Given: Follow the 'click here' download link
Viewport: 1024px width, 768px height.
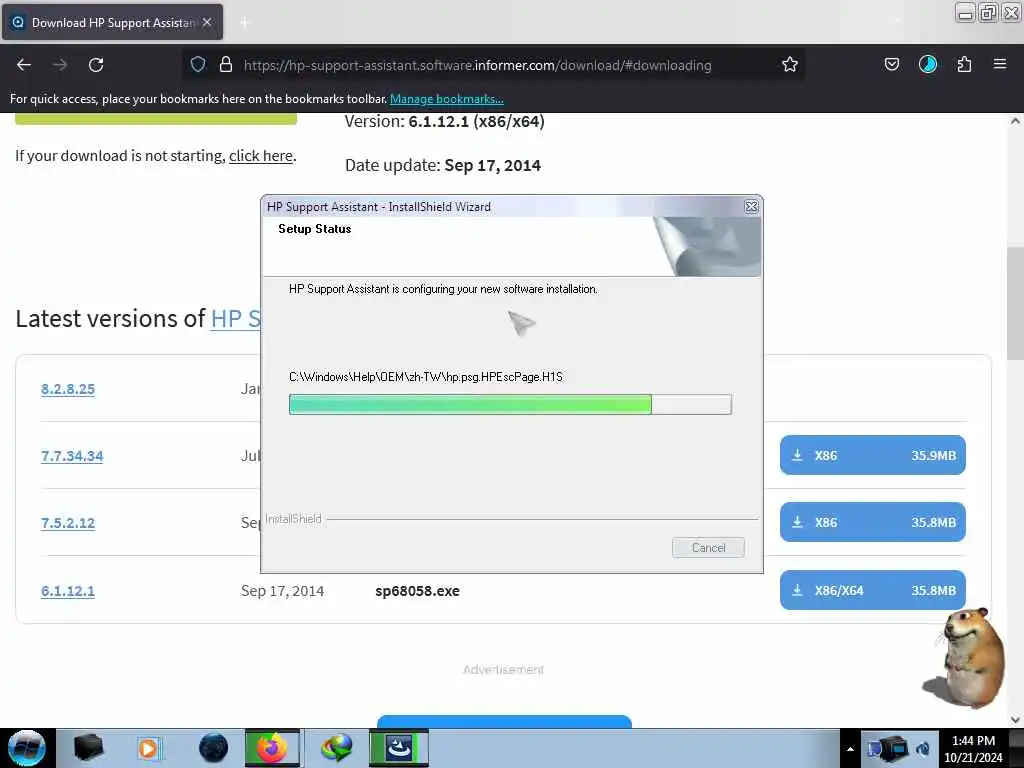Looking at the screenshot, I should (x=261, y=156).
